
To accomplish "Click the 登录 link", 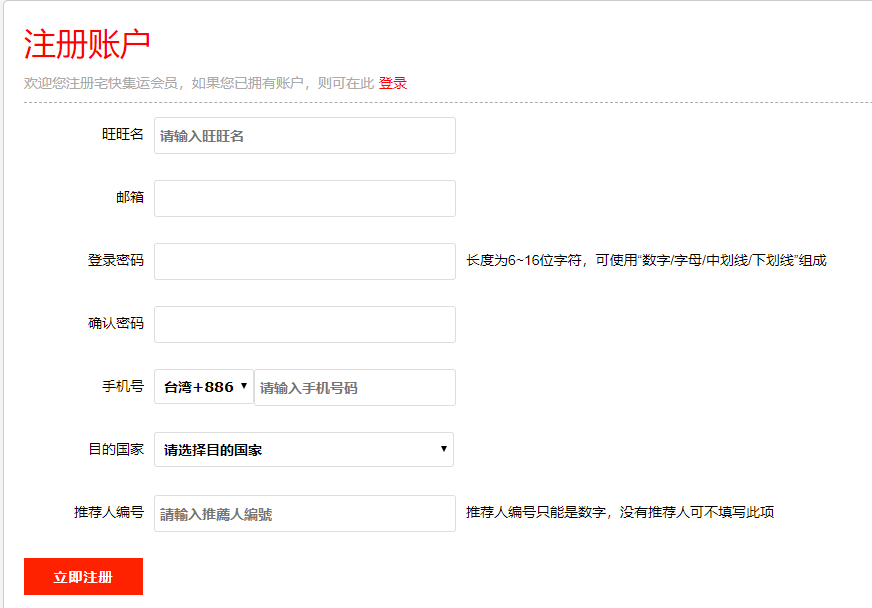I will 392,83.
